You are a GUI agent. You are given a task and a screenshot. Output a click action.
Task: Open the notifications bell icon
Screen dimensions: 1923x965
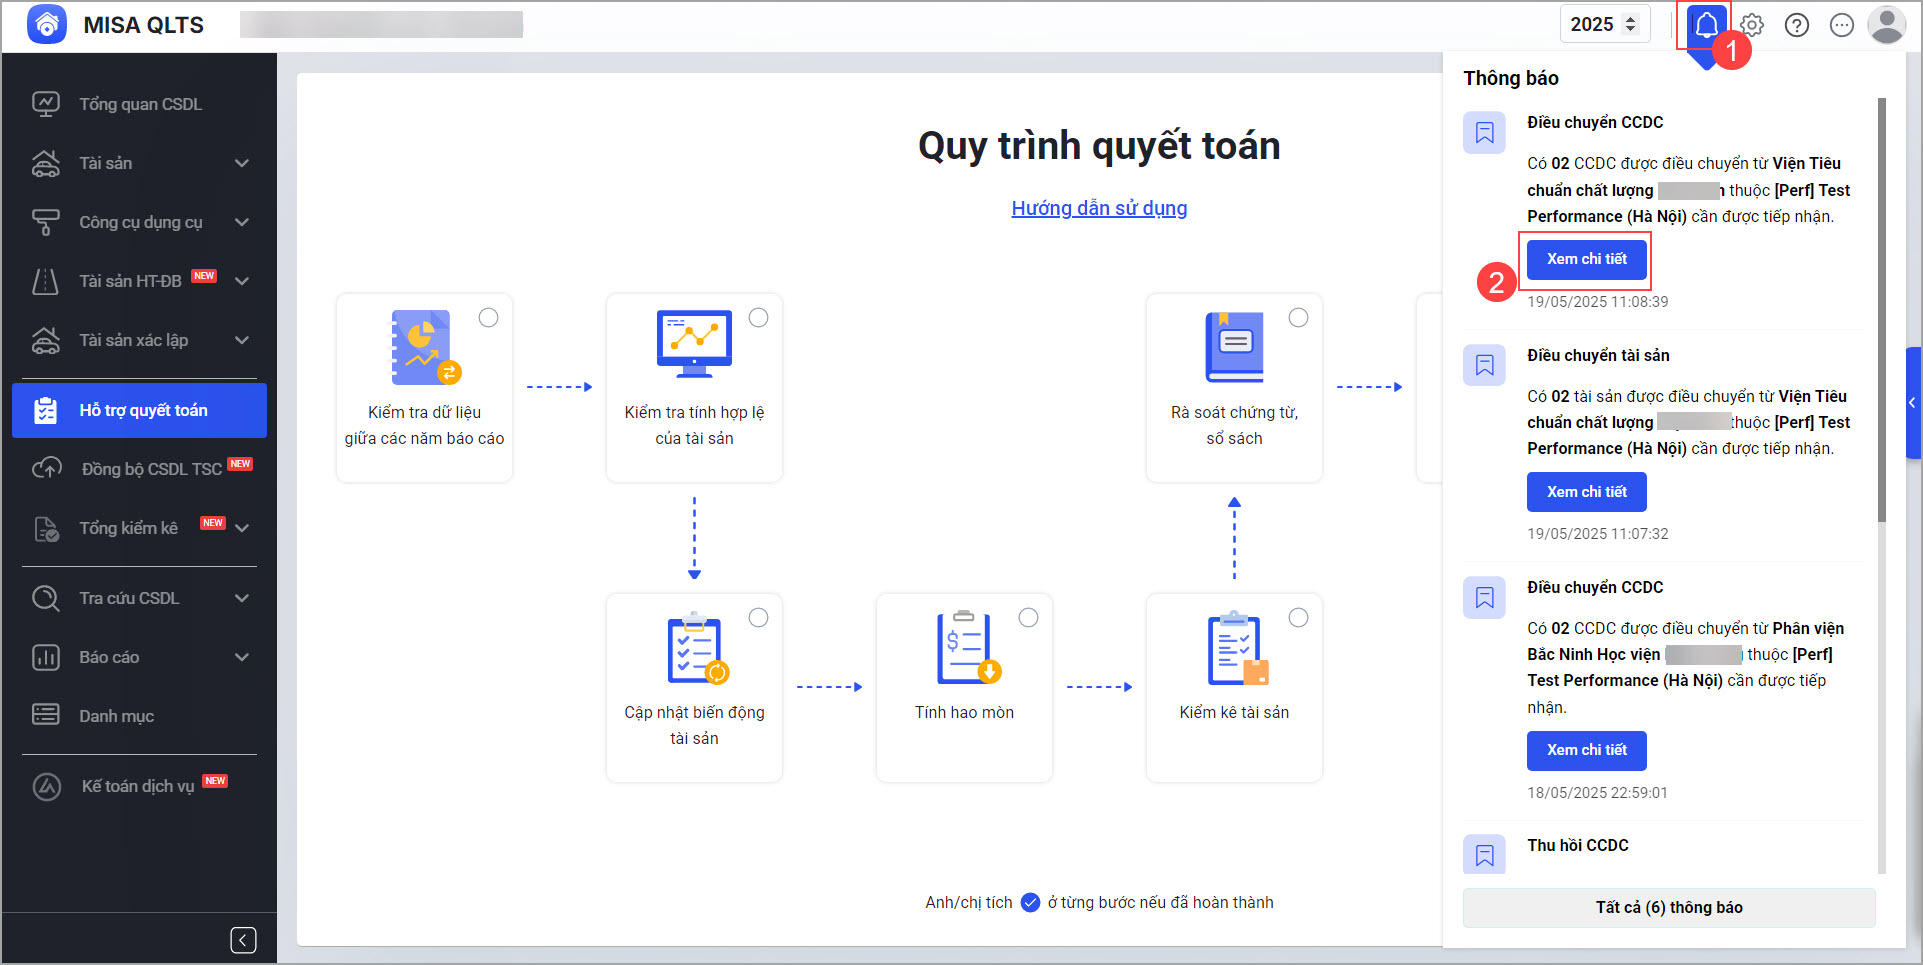1706,25
